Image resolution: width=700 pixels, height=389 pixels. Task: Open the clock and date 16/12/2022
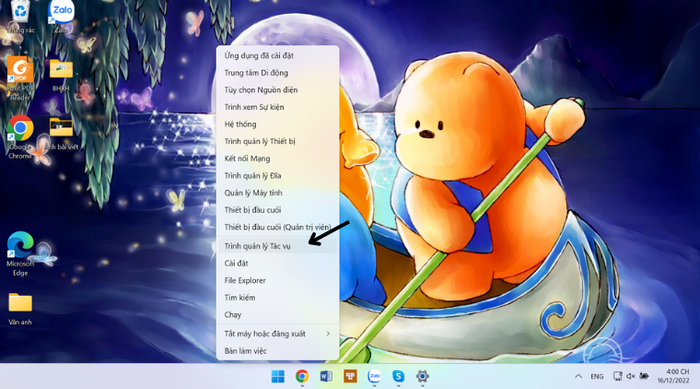[x=673, y=376]
